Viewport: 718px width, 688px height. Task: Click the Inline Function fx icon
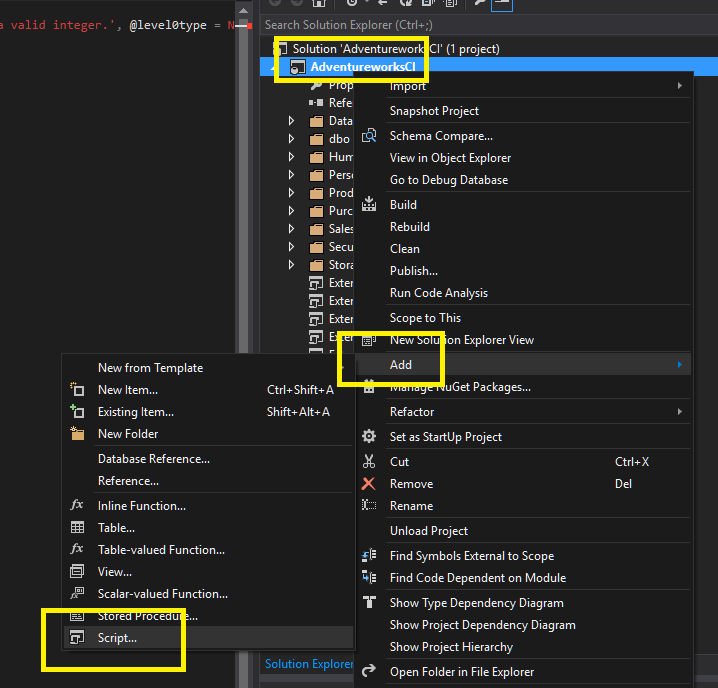click(x=77, y=505)
